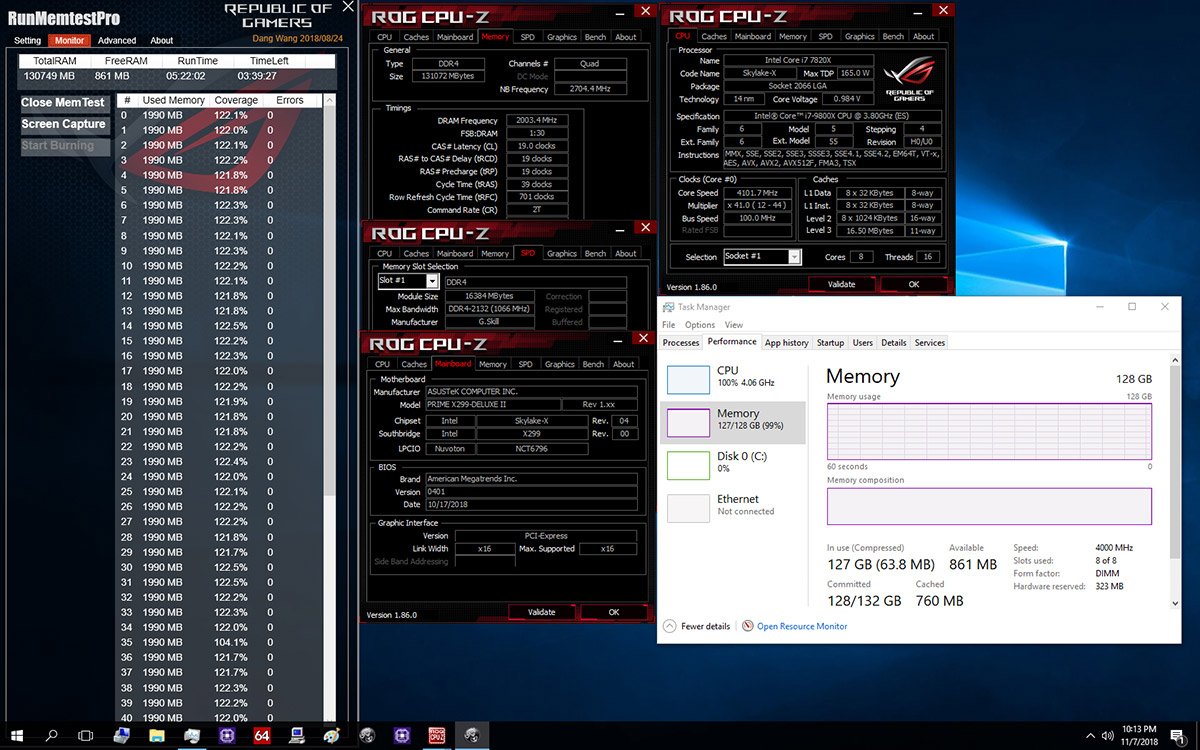Open File Explorer from the taskbar
The height and width of the screenshot is (750, 1200).
157,735
